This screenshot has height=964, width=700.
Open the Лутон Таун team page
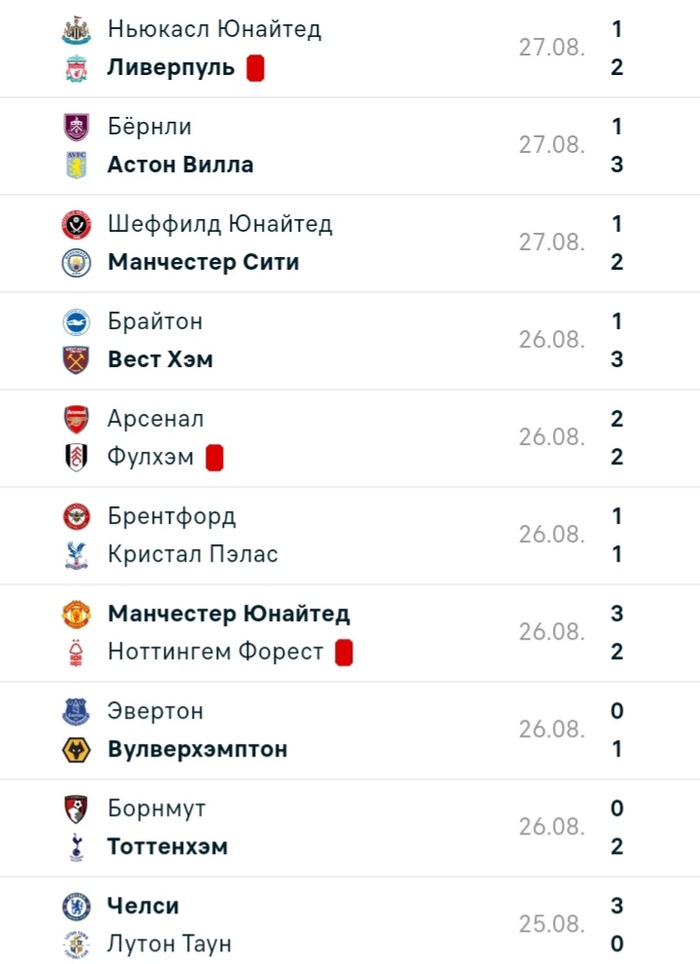169,943
